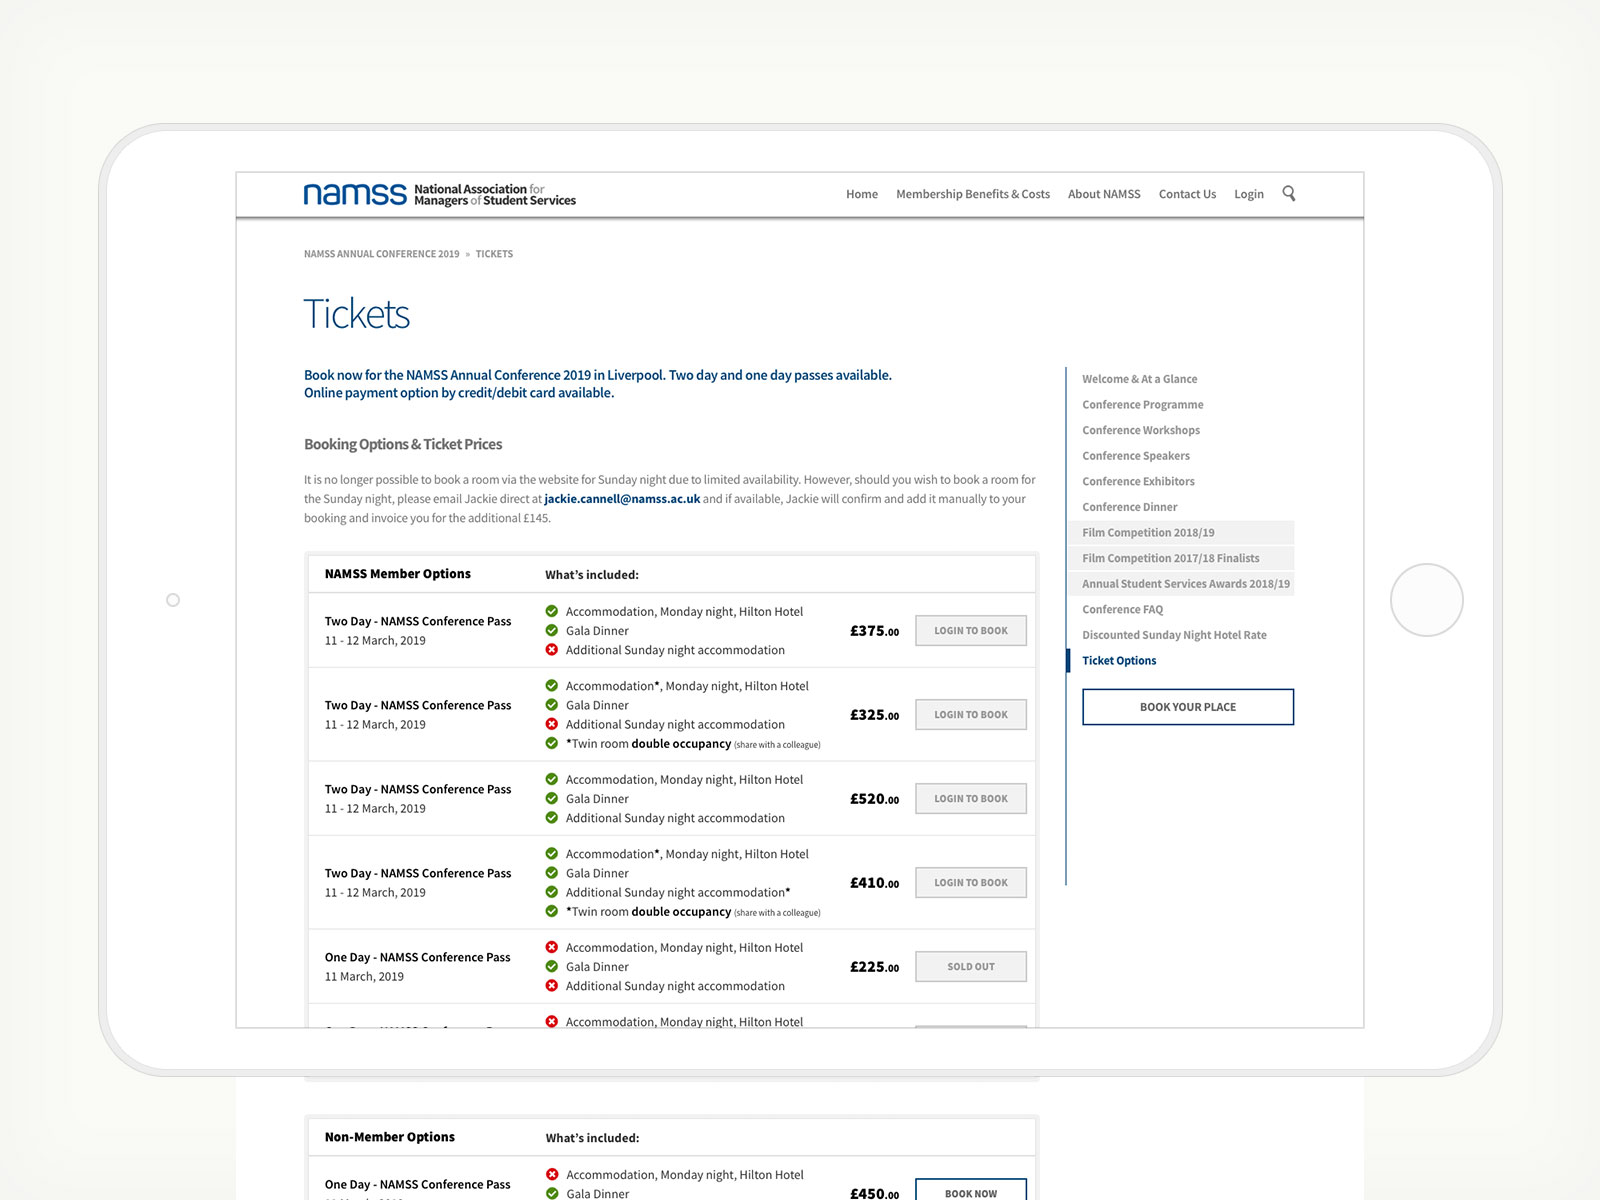Open Film Competition 2018/19 link
The height and width of the screenshot is (1200, 1600).
pos(1181,533)
